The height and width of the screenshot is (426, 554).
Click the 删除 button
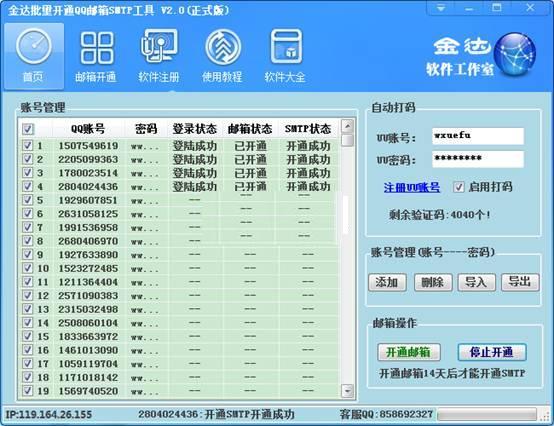pyautogui.click(x=433, y=282)
